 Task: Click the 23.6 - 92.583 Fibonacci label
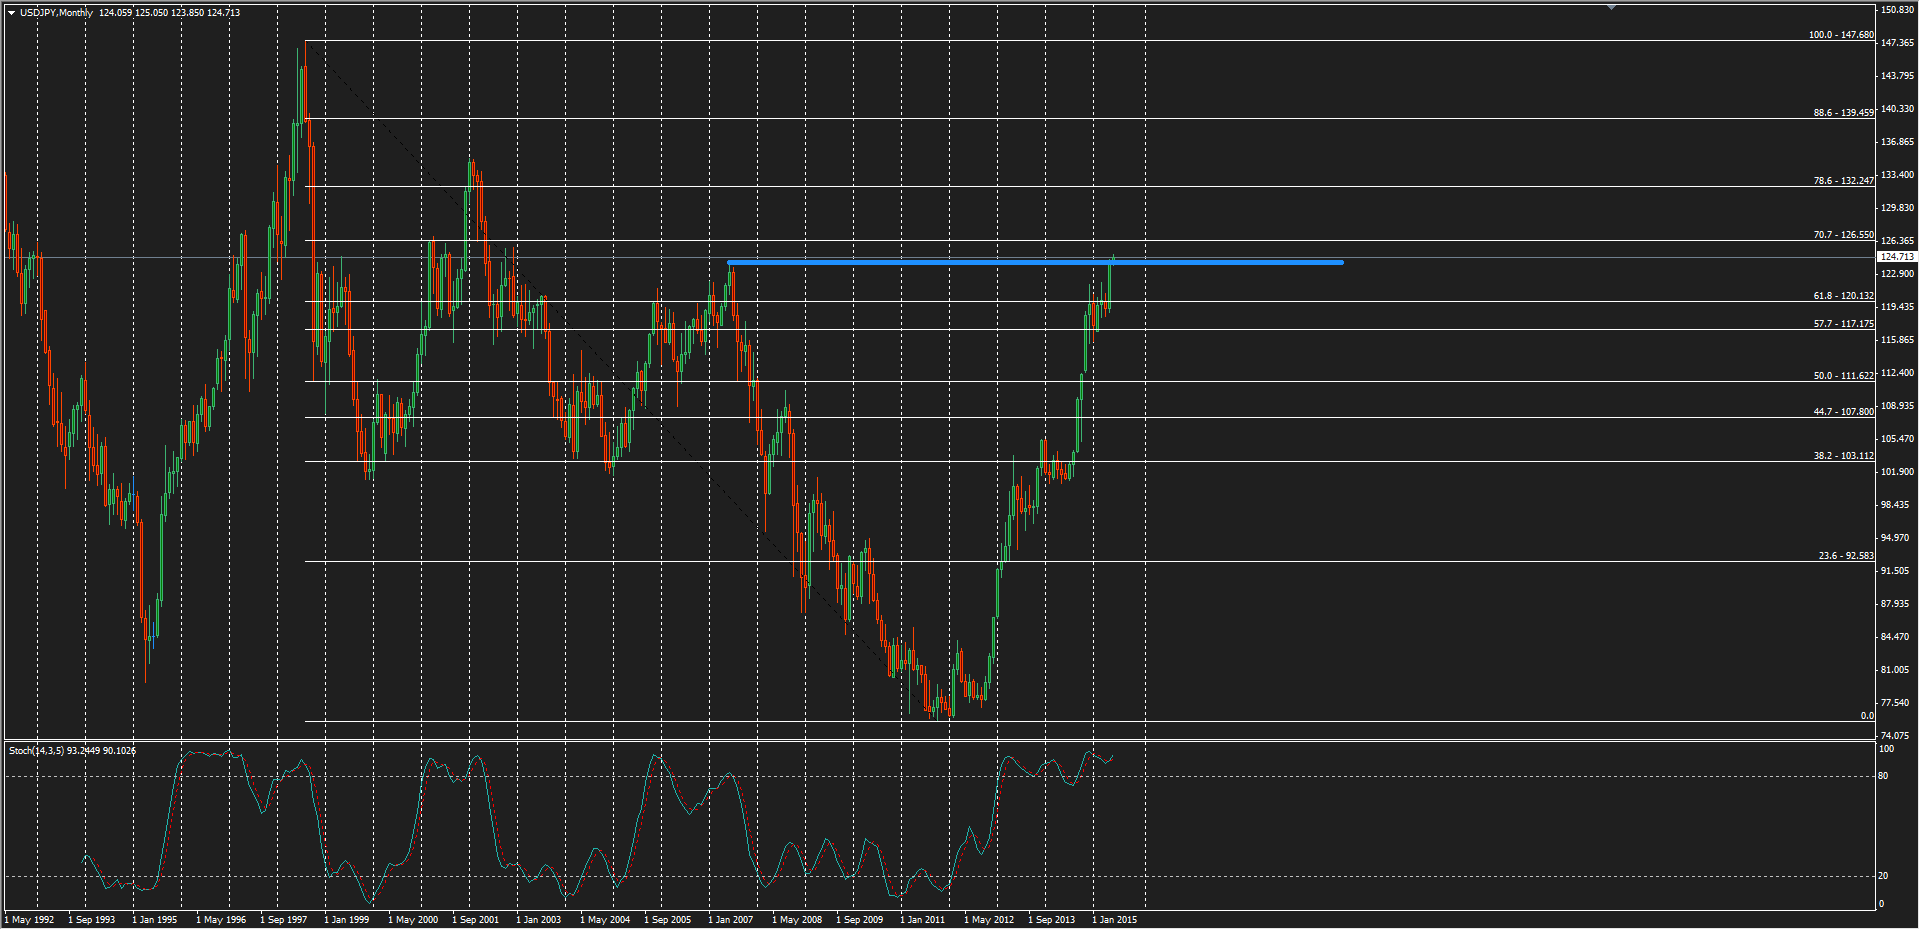click(x=1845, y=556)
